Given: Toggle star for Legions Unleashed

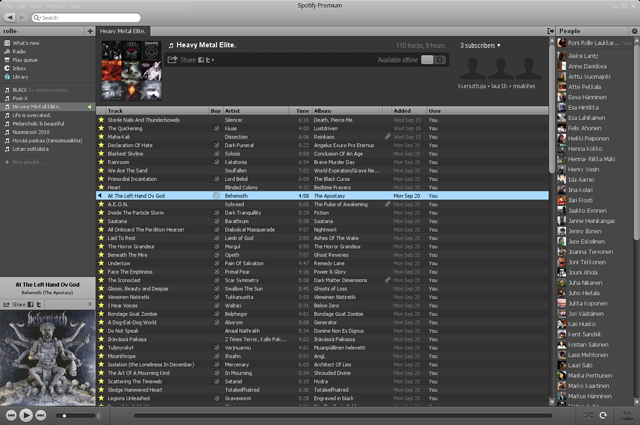Looking at the screenshot, I should (x=101, y=398).
